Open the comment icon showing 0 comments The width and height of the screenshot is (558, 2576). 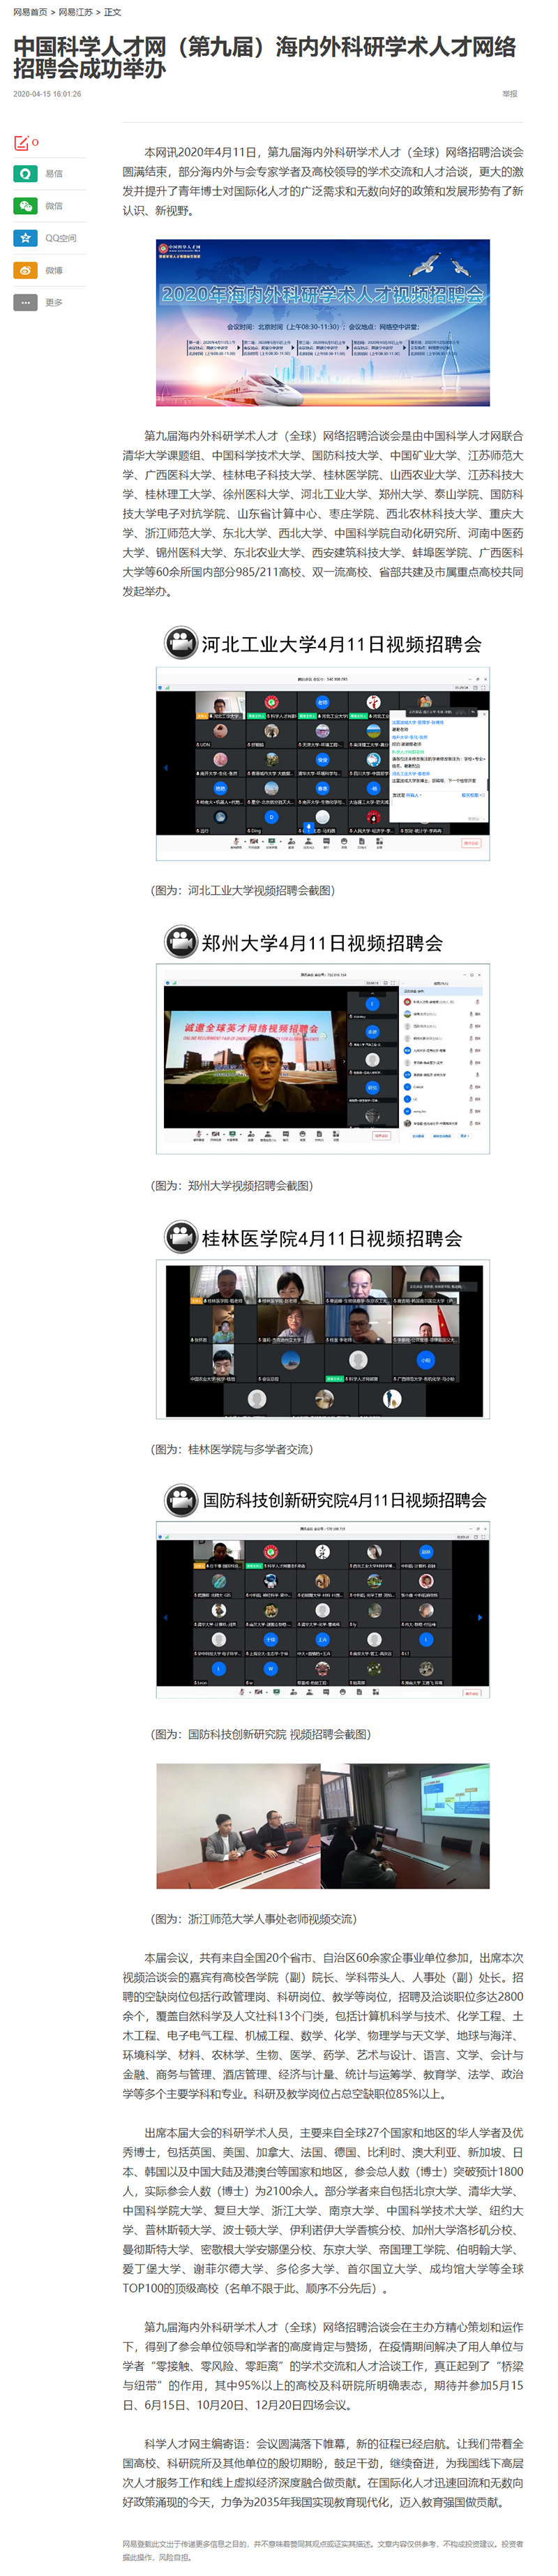click(26, 143)
